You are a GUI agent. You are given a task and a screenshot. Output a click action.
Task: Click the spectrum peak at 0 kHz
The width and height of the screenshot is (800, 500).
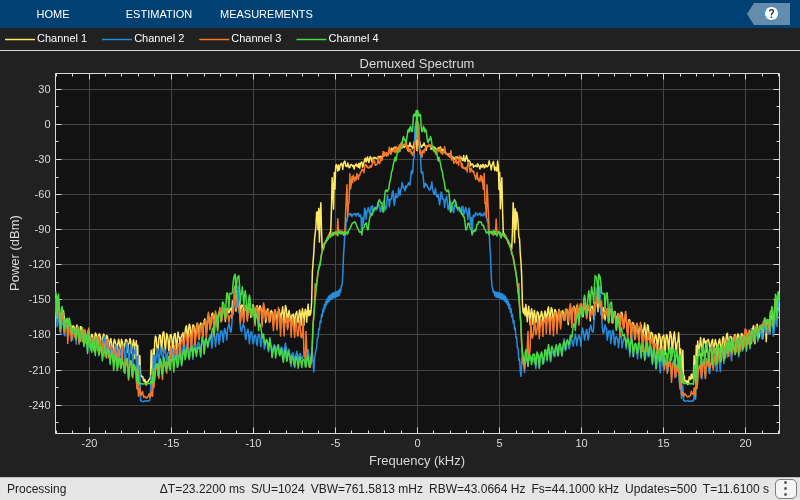(x=417, y=111)
